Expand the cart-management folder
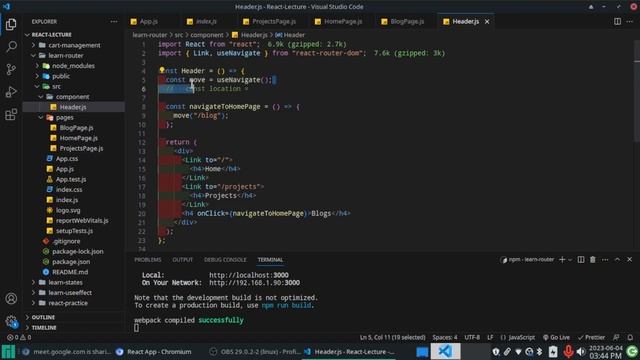640x360 pixels. (73, 45)
